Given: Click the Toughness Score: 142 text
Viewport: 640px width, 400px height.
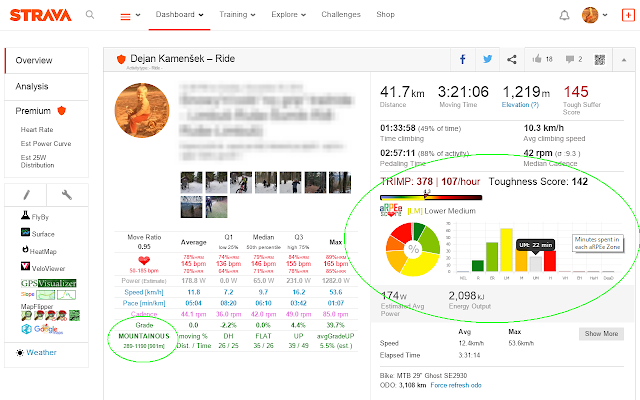Looking at the screenshot, I should (x=538, y=182).
